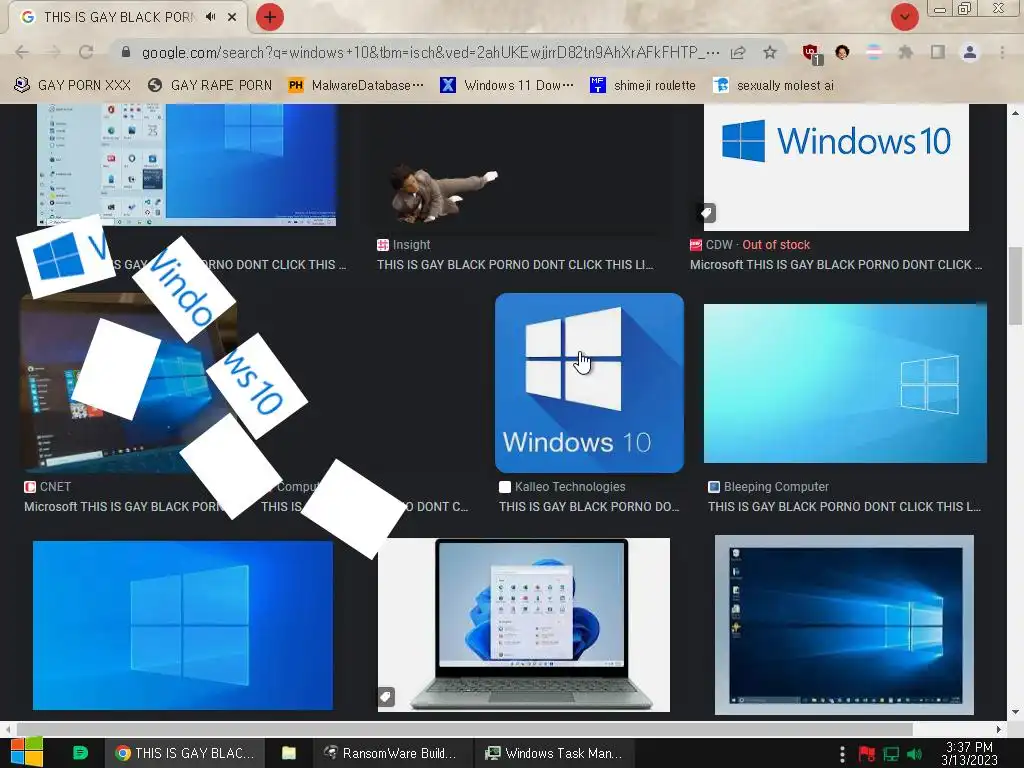This screenshot has height=768, width=1024.
Task: Open the green app icon in taskbar
Action: point(80,753)
